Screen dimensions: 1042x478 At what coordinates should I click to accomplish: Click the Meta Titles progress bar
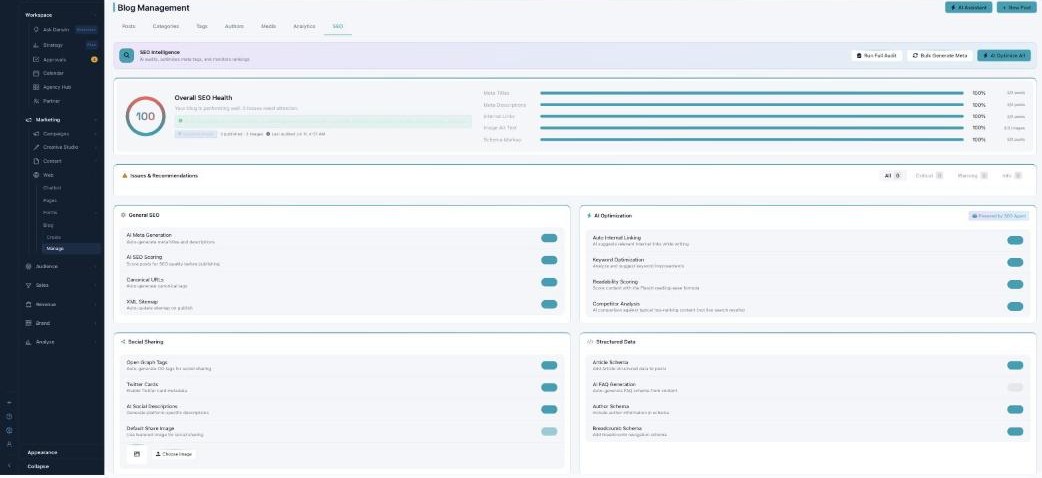click(x=752, y=93)
